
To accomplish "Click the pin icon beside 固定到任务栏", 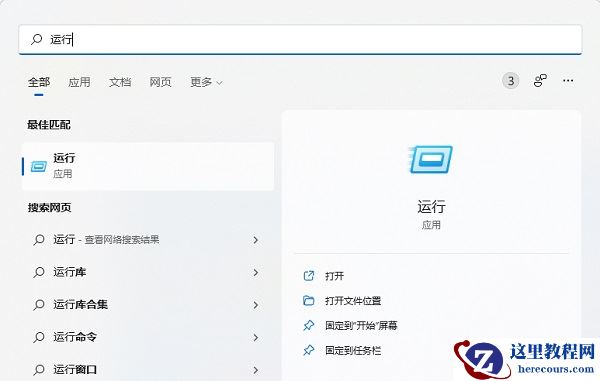I will [x=308, y=350].
